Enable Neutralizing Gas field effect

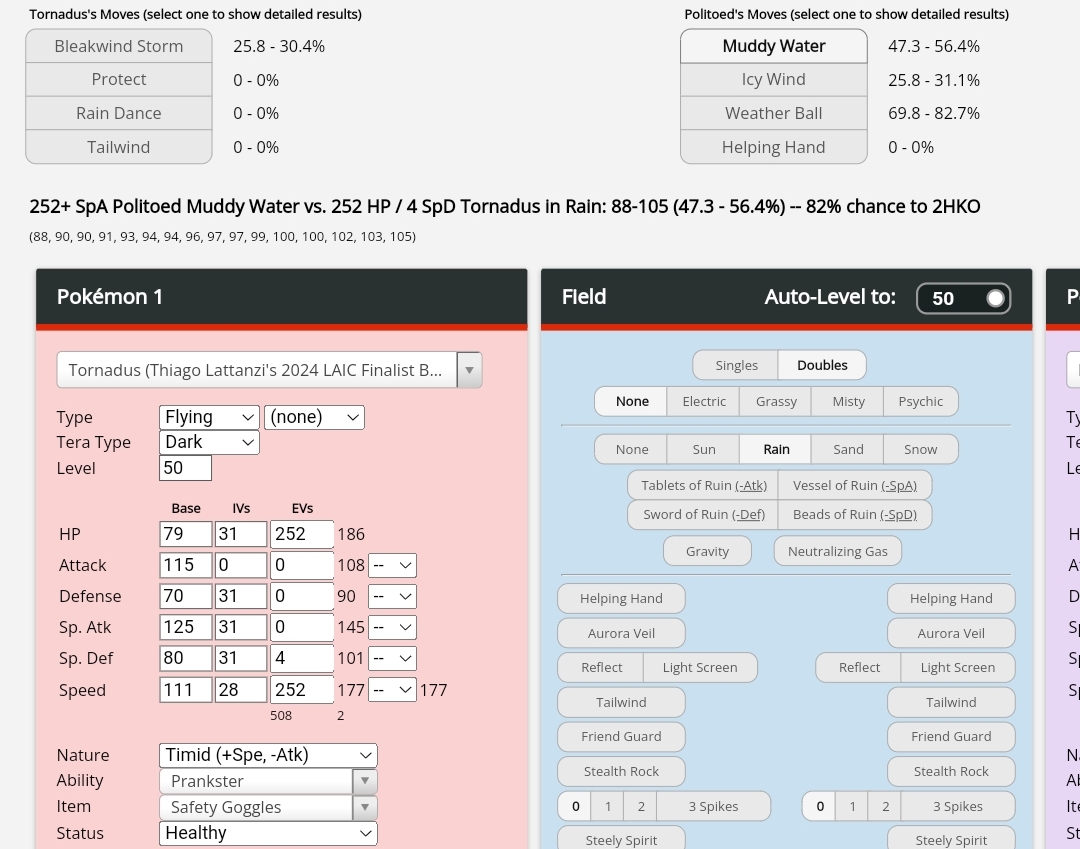[838, 551]
